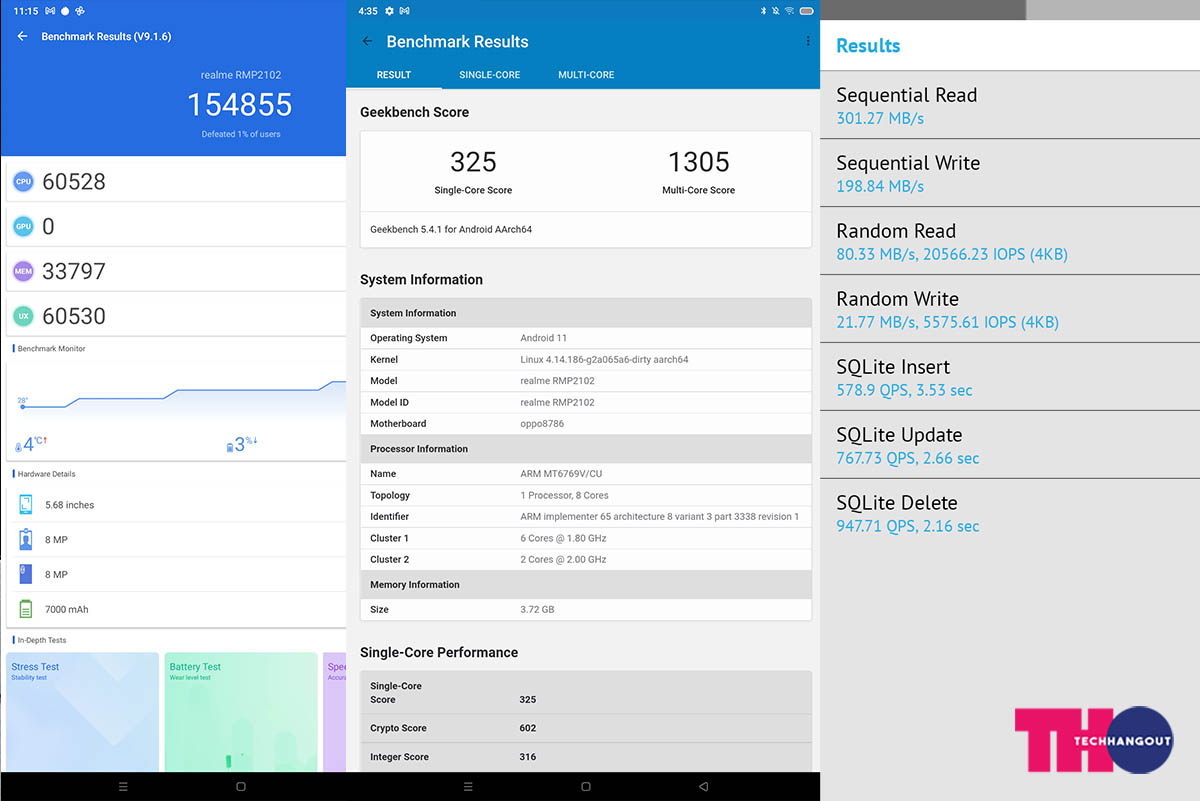Tap the rear camera icon beside second 8 MP
Viewport: 1200px width, 801px height.
(x=26, y=575)
